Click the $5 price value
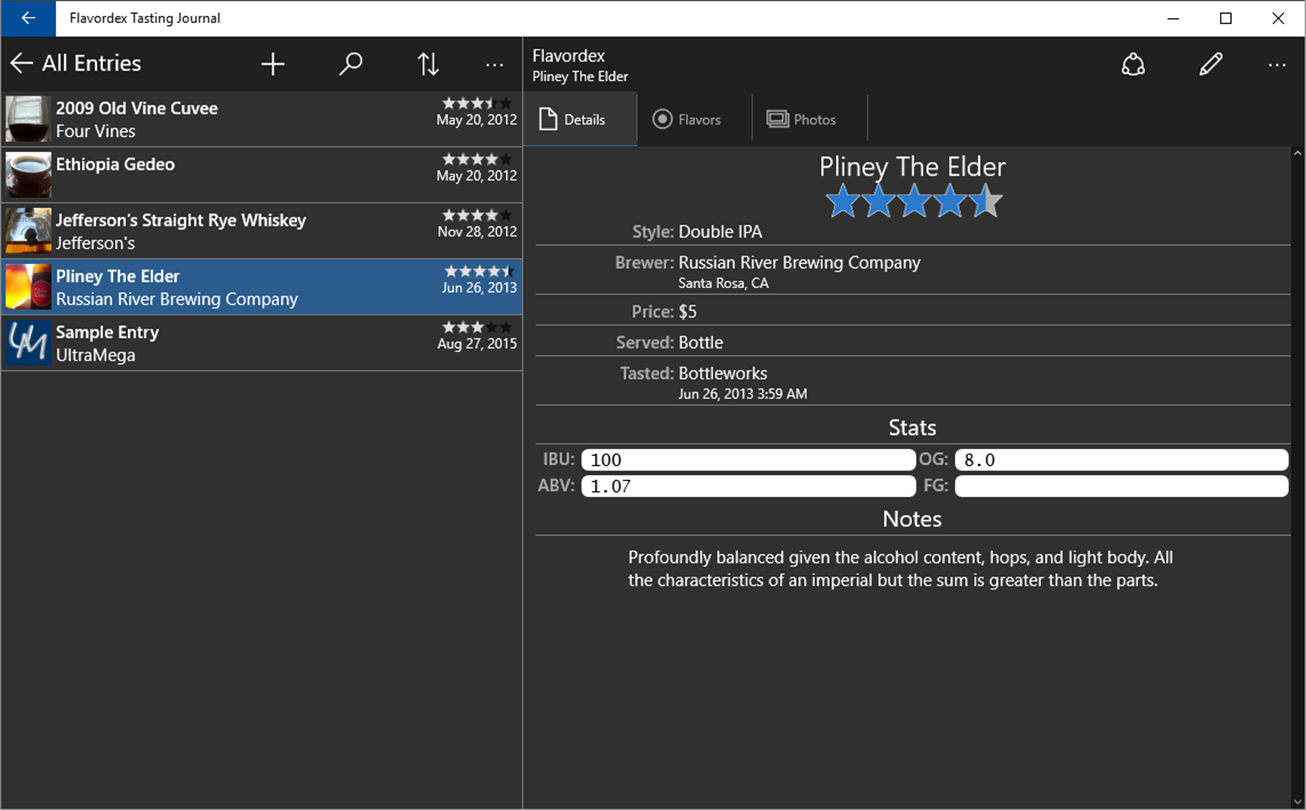Screen dimensions: 1306x810 pyautogui.click(x=688, y=312)
